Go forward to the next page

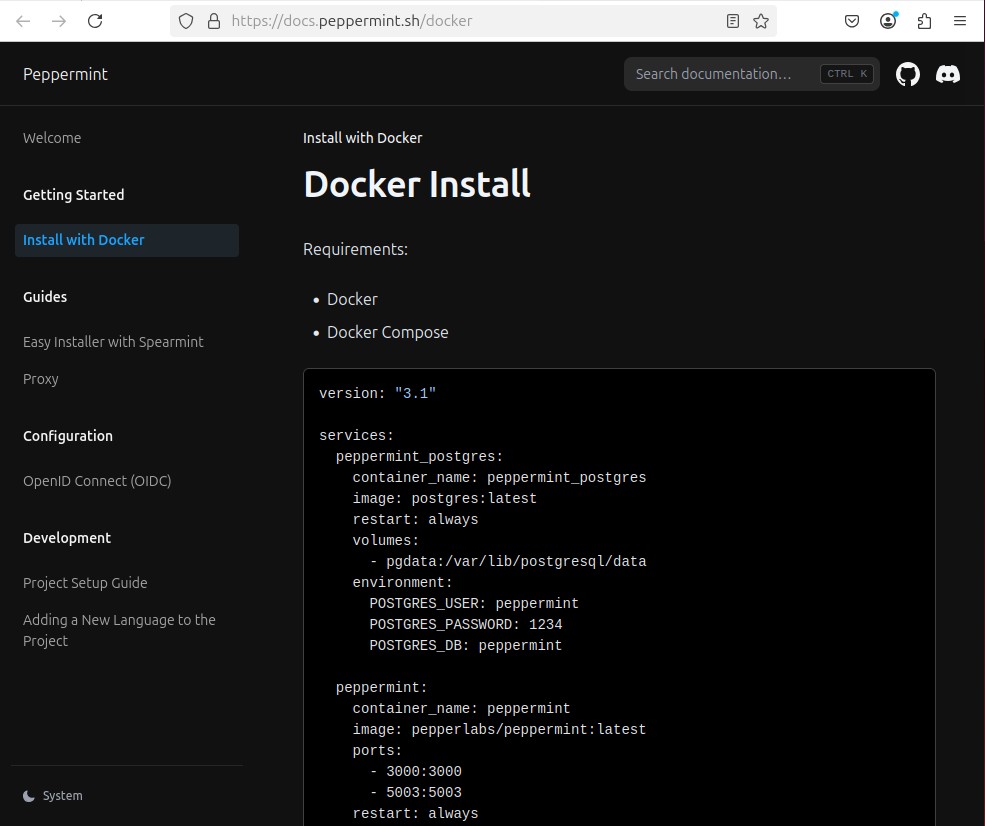click(x=59, y=21)
